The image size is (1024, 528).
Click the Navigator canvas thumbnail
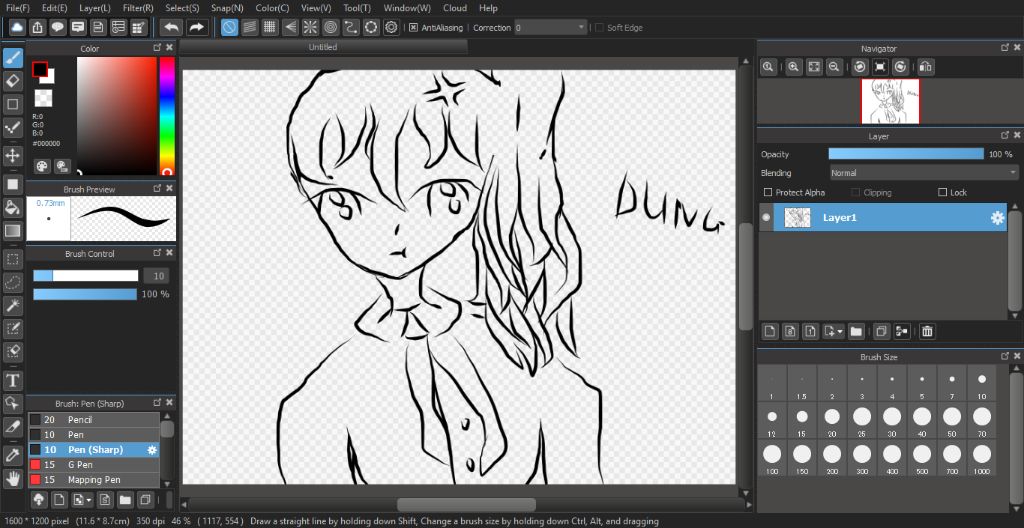coord(890,101)
